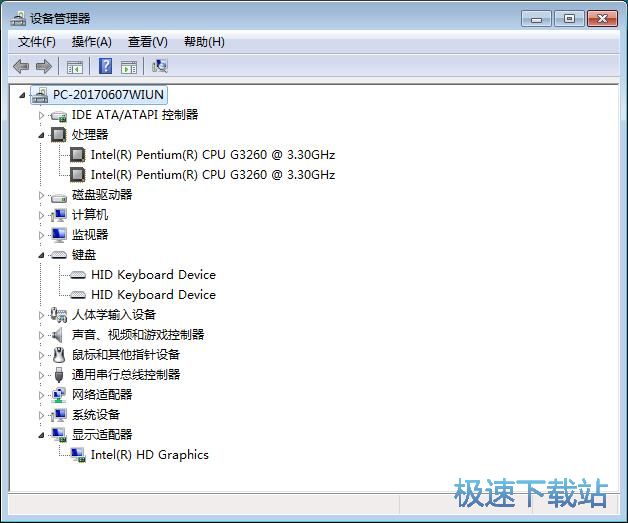Expand the IDE ATA/ATAPI 控制器 node
Image resolution: width=628 pixels, height=523 pixels.
pyautogui.click(x=41, y=115)
